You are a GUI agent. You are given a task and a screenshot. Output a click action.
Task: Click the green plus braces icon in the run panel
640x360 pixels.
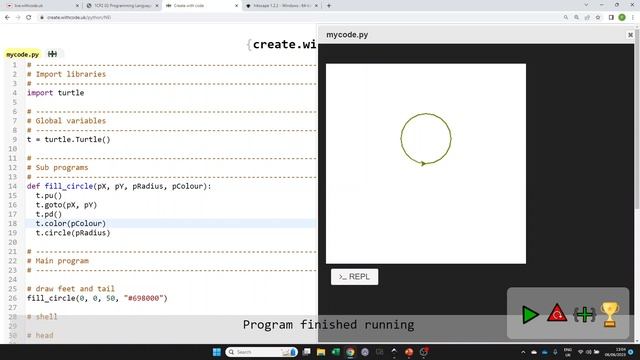tap(584, 315)
